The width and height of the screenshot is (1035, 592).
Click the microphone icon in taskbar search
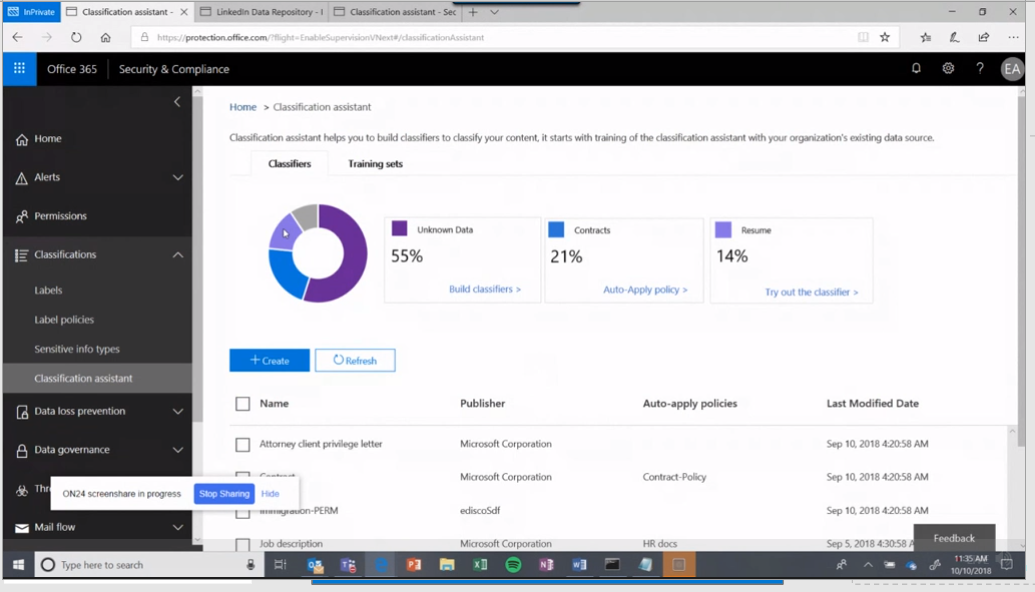tap(251, 565)
